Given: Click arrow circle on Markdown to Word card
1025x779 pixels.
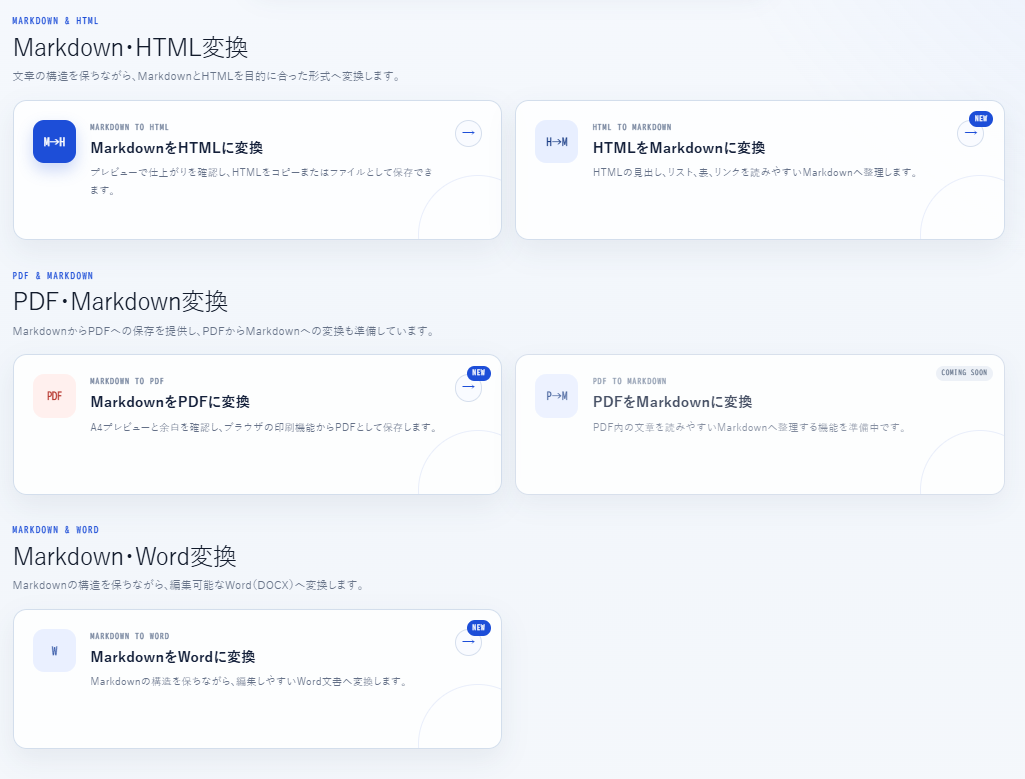Looking at the screenshot, I should (x=468, y=642).
